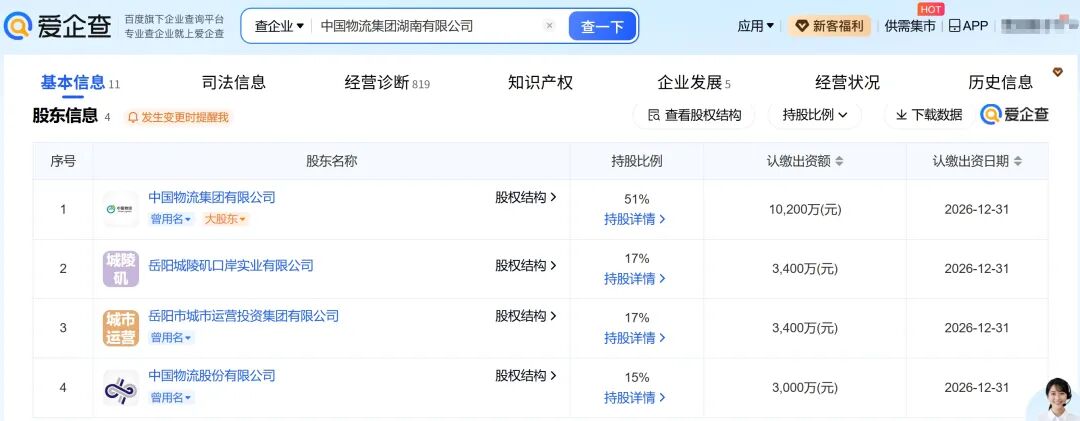
Task: Click the 城市运营 company logo icon
Action: click(x=121, y=328)
